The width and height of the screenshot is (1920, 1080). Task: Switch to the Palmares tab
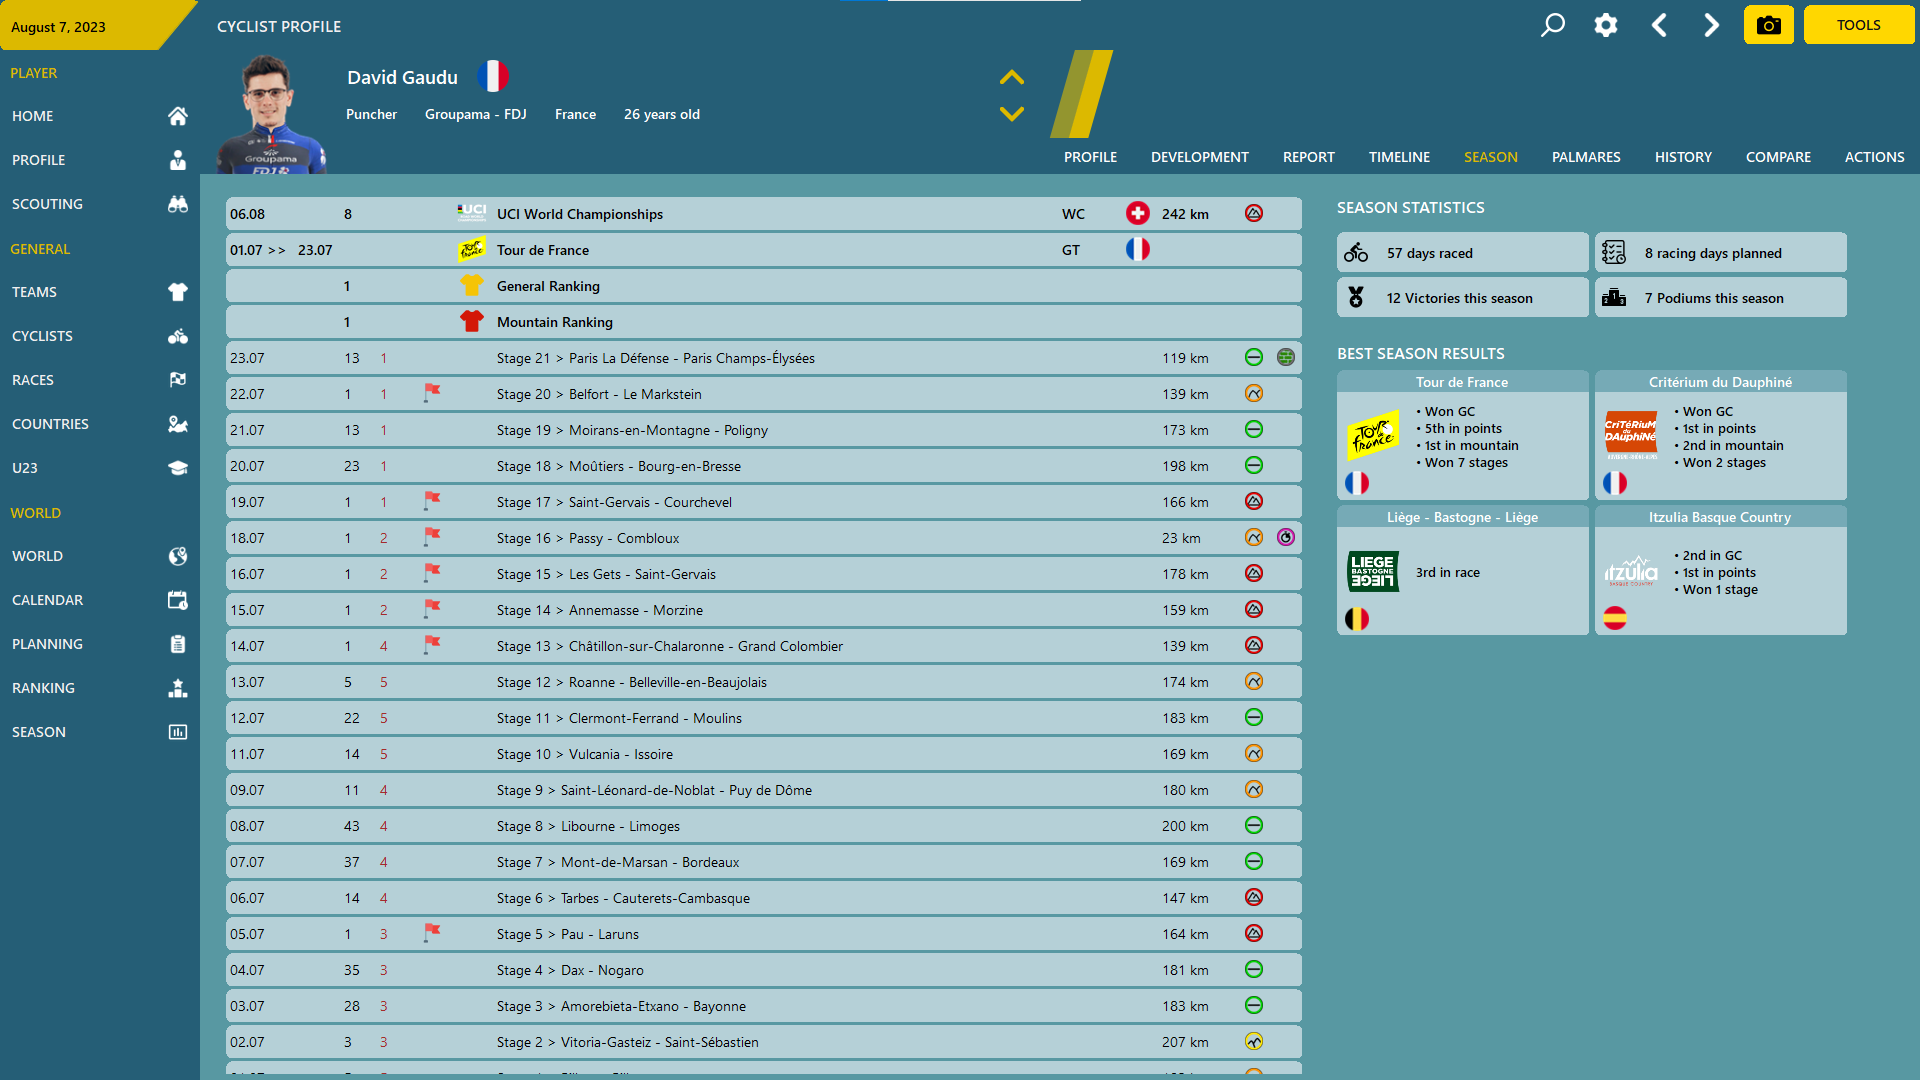(1586, 157)
